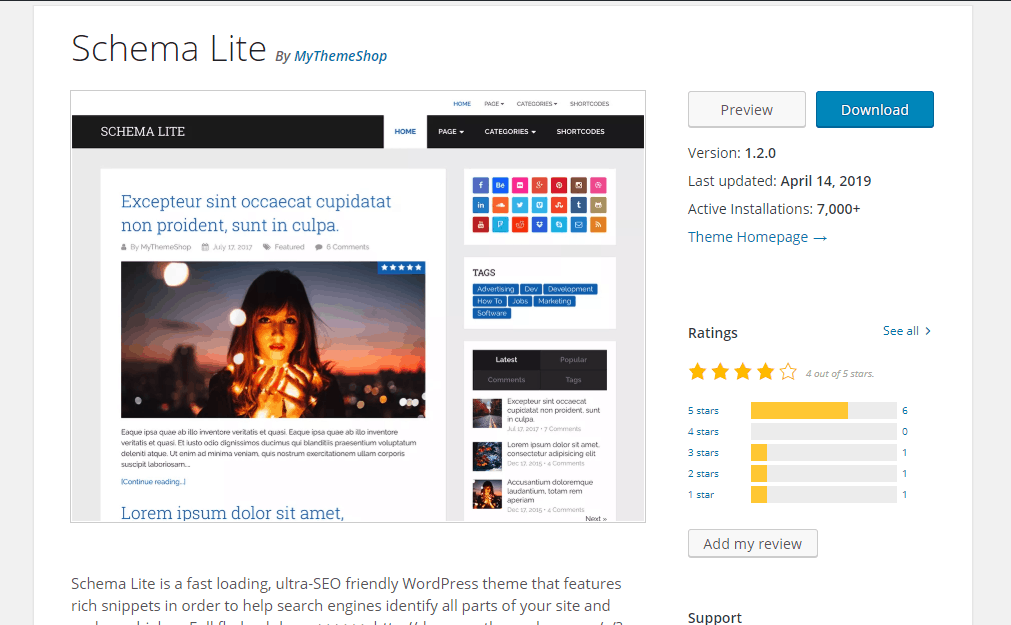Click the theme description paragraph
Viewport: 1011px width, 625px height.
click(x=347, y=600)
